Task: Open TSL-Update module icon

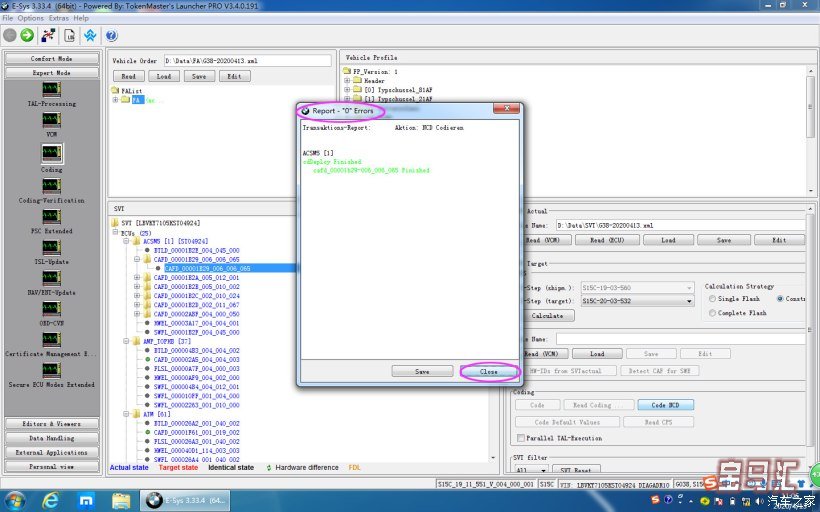Action: 51,247
